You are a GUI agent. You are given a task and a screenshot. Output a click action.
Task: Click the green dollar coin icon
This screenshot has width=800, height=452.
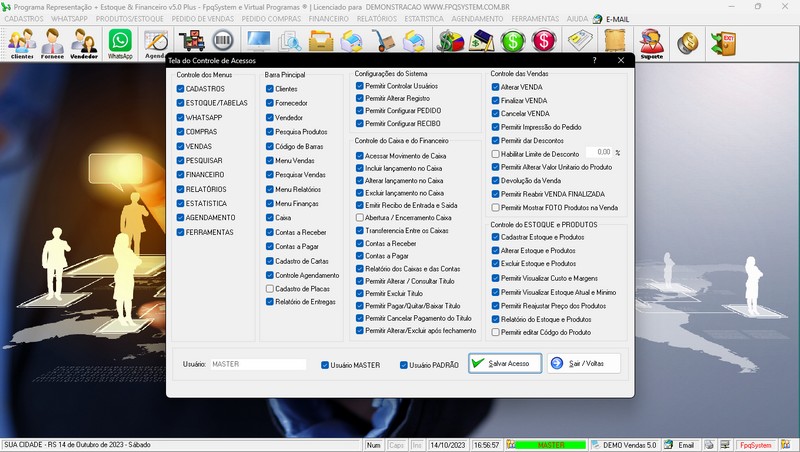(x=514, y=41)
